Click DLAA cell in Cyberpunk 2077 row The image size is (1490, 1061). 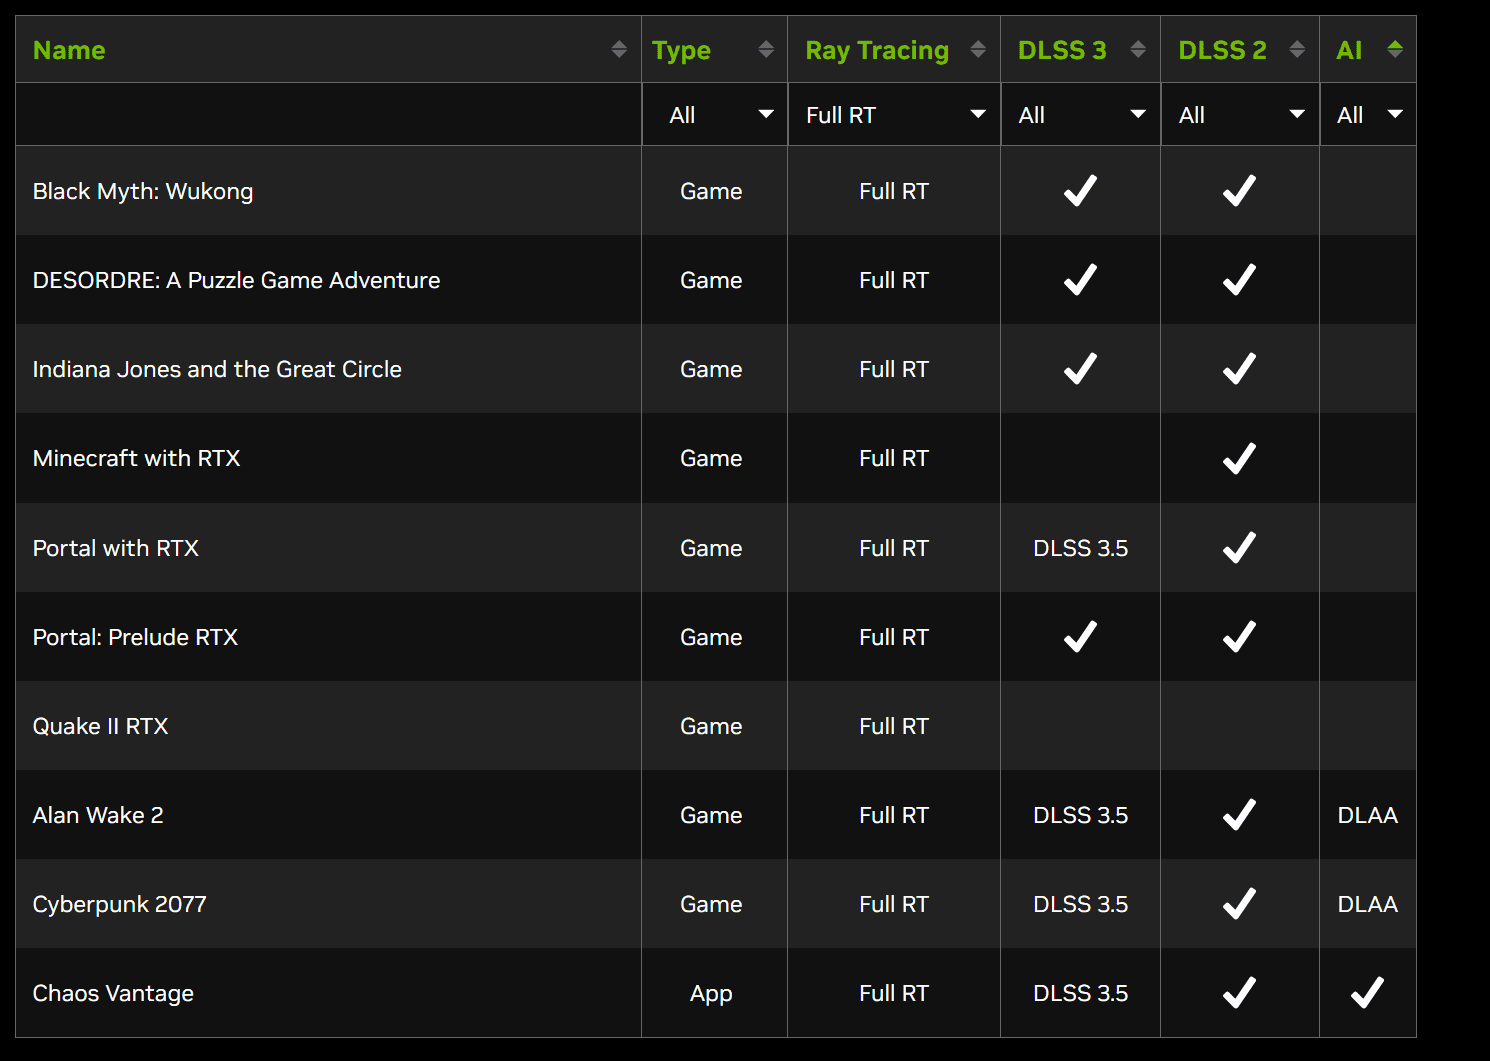coord(1368,904)
